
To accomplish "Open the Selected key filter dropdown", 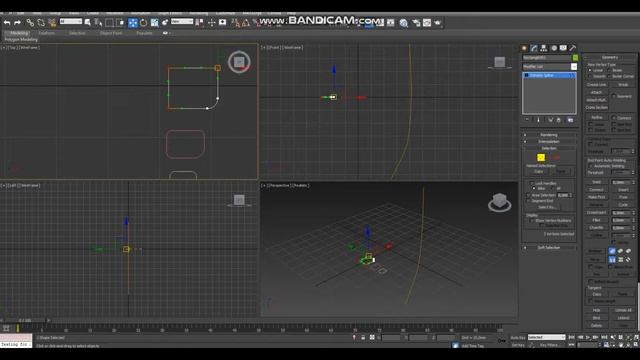I will [546, 338].
